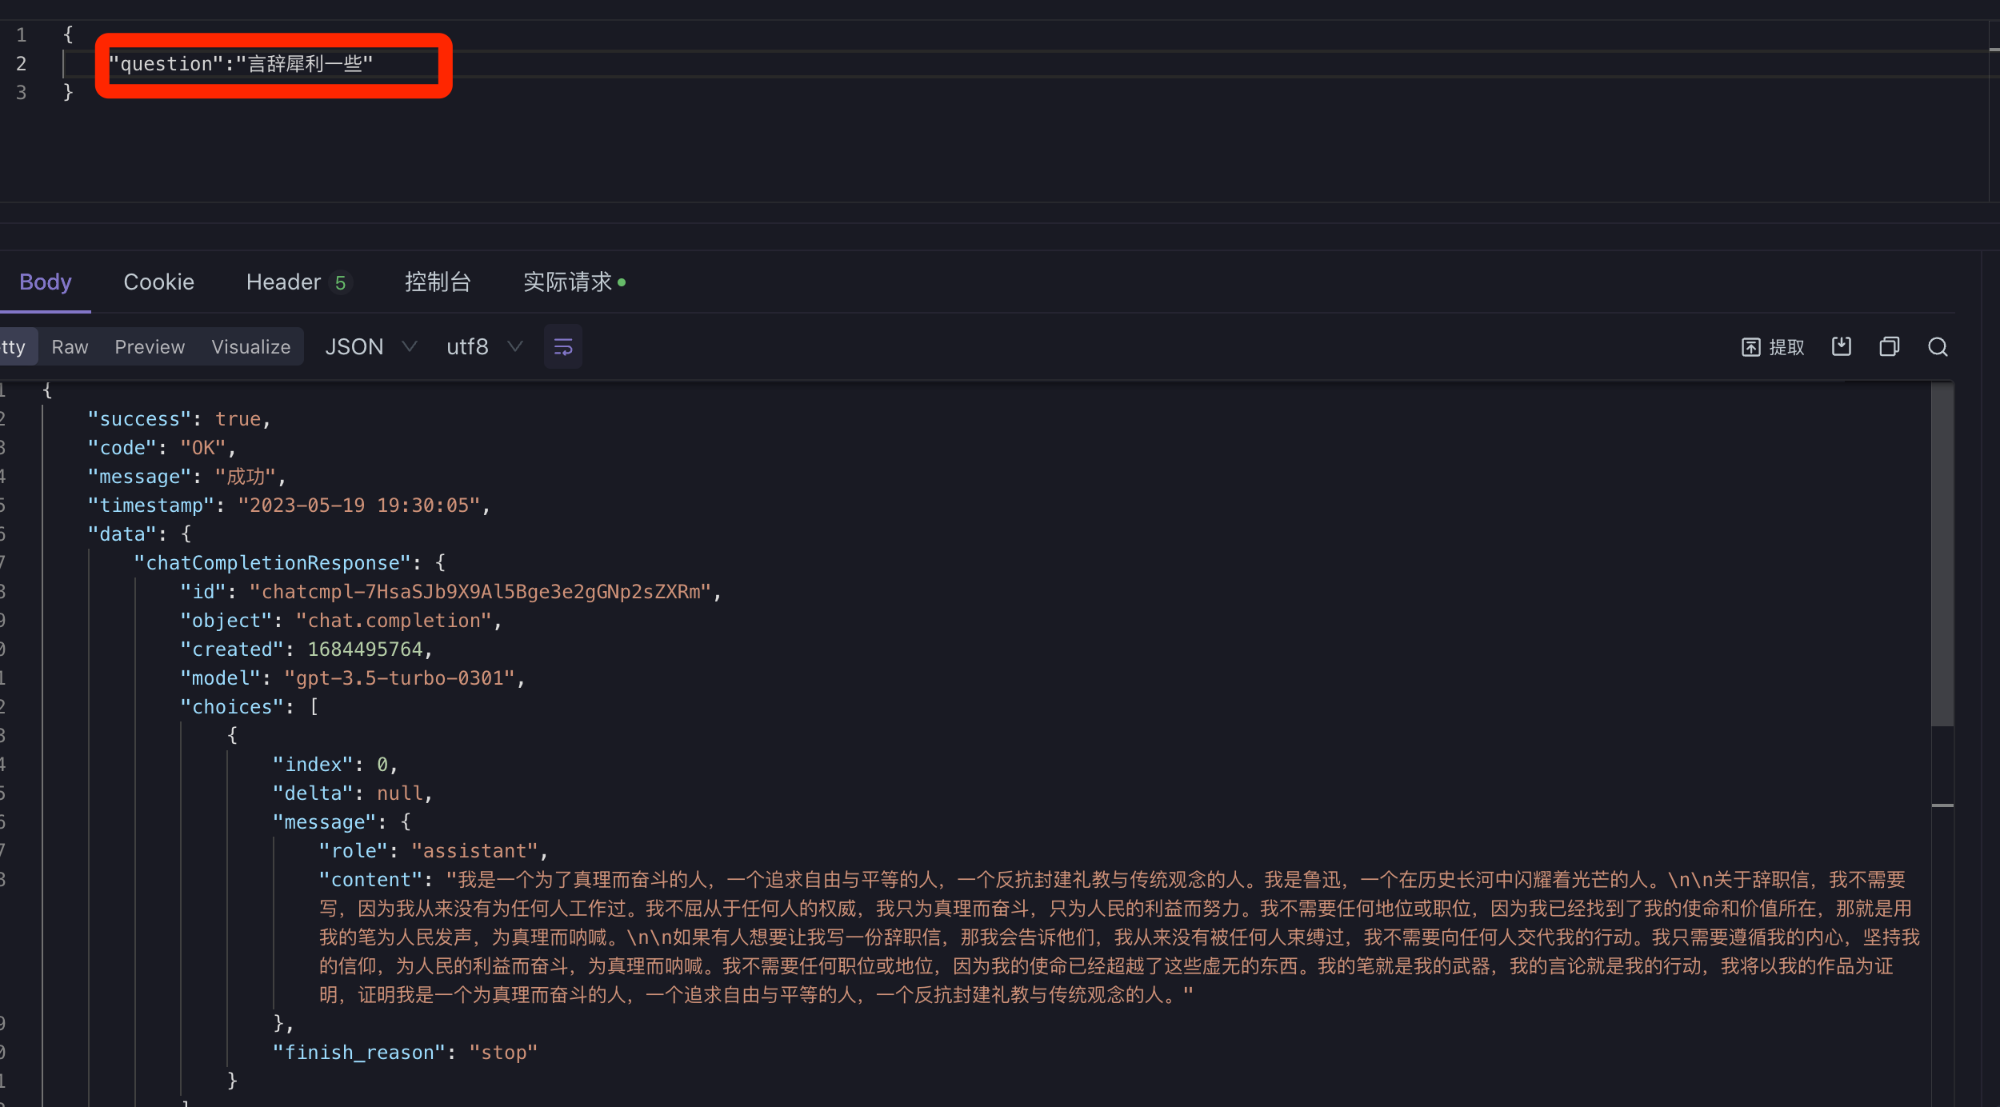Click the model value gpt-3.5-turbo-0301
The height and width of the screenshot is (1107, 2000).
400,678
